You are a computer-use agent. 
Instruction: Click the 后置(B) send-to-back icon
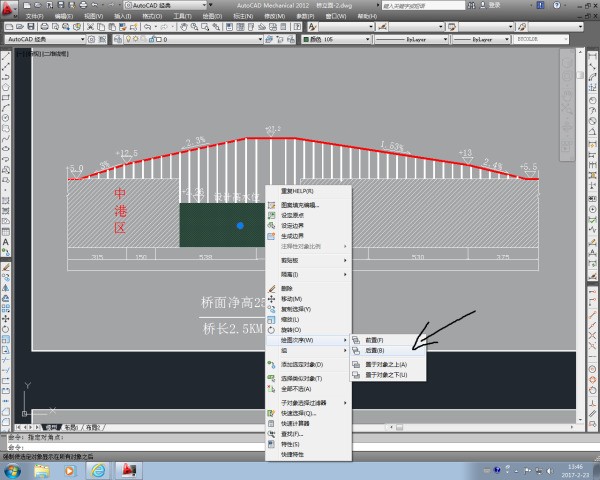(356, 351)
